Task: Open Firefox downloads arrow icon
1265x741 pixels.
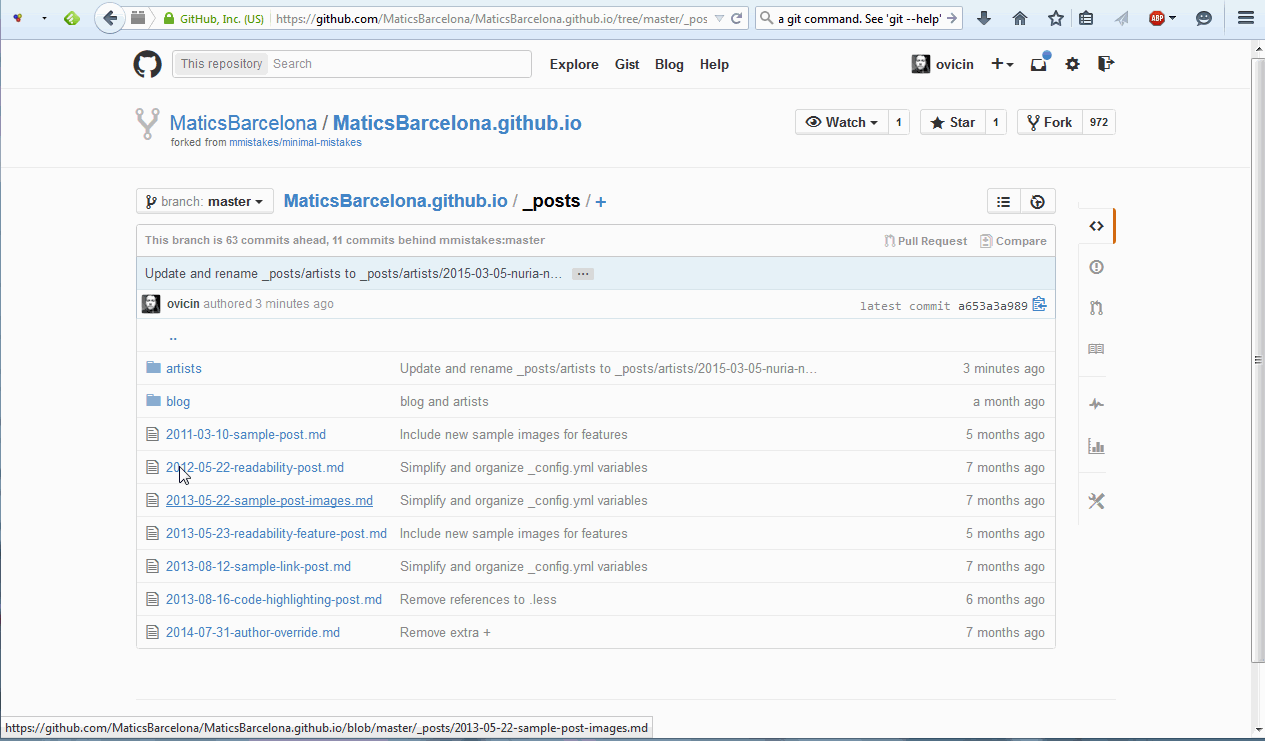Action: point(984,18)
